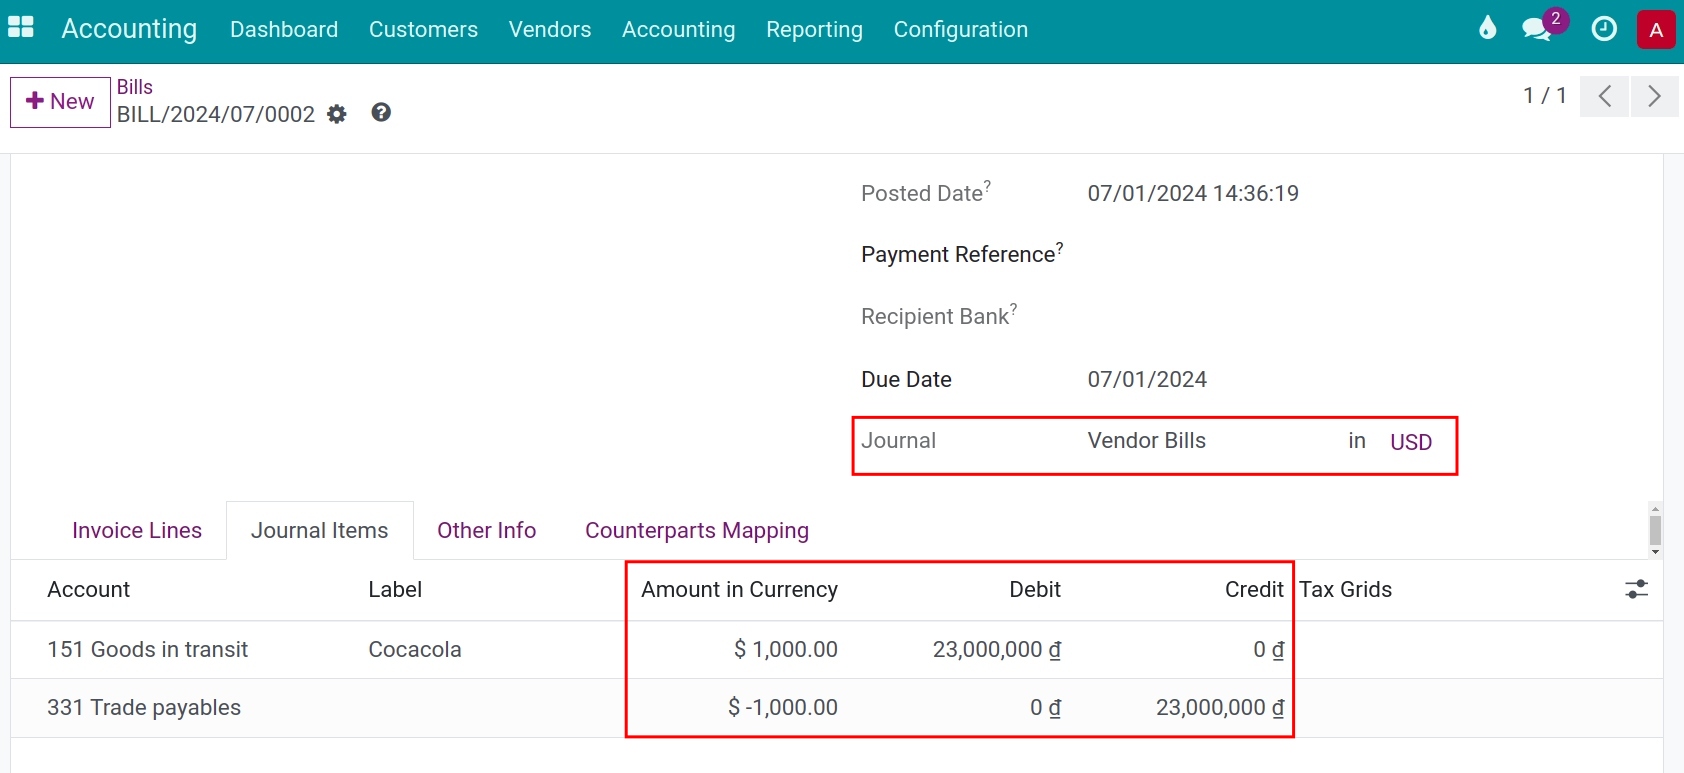Click the record pager 1 / 1

click(1544, 95)
